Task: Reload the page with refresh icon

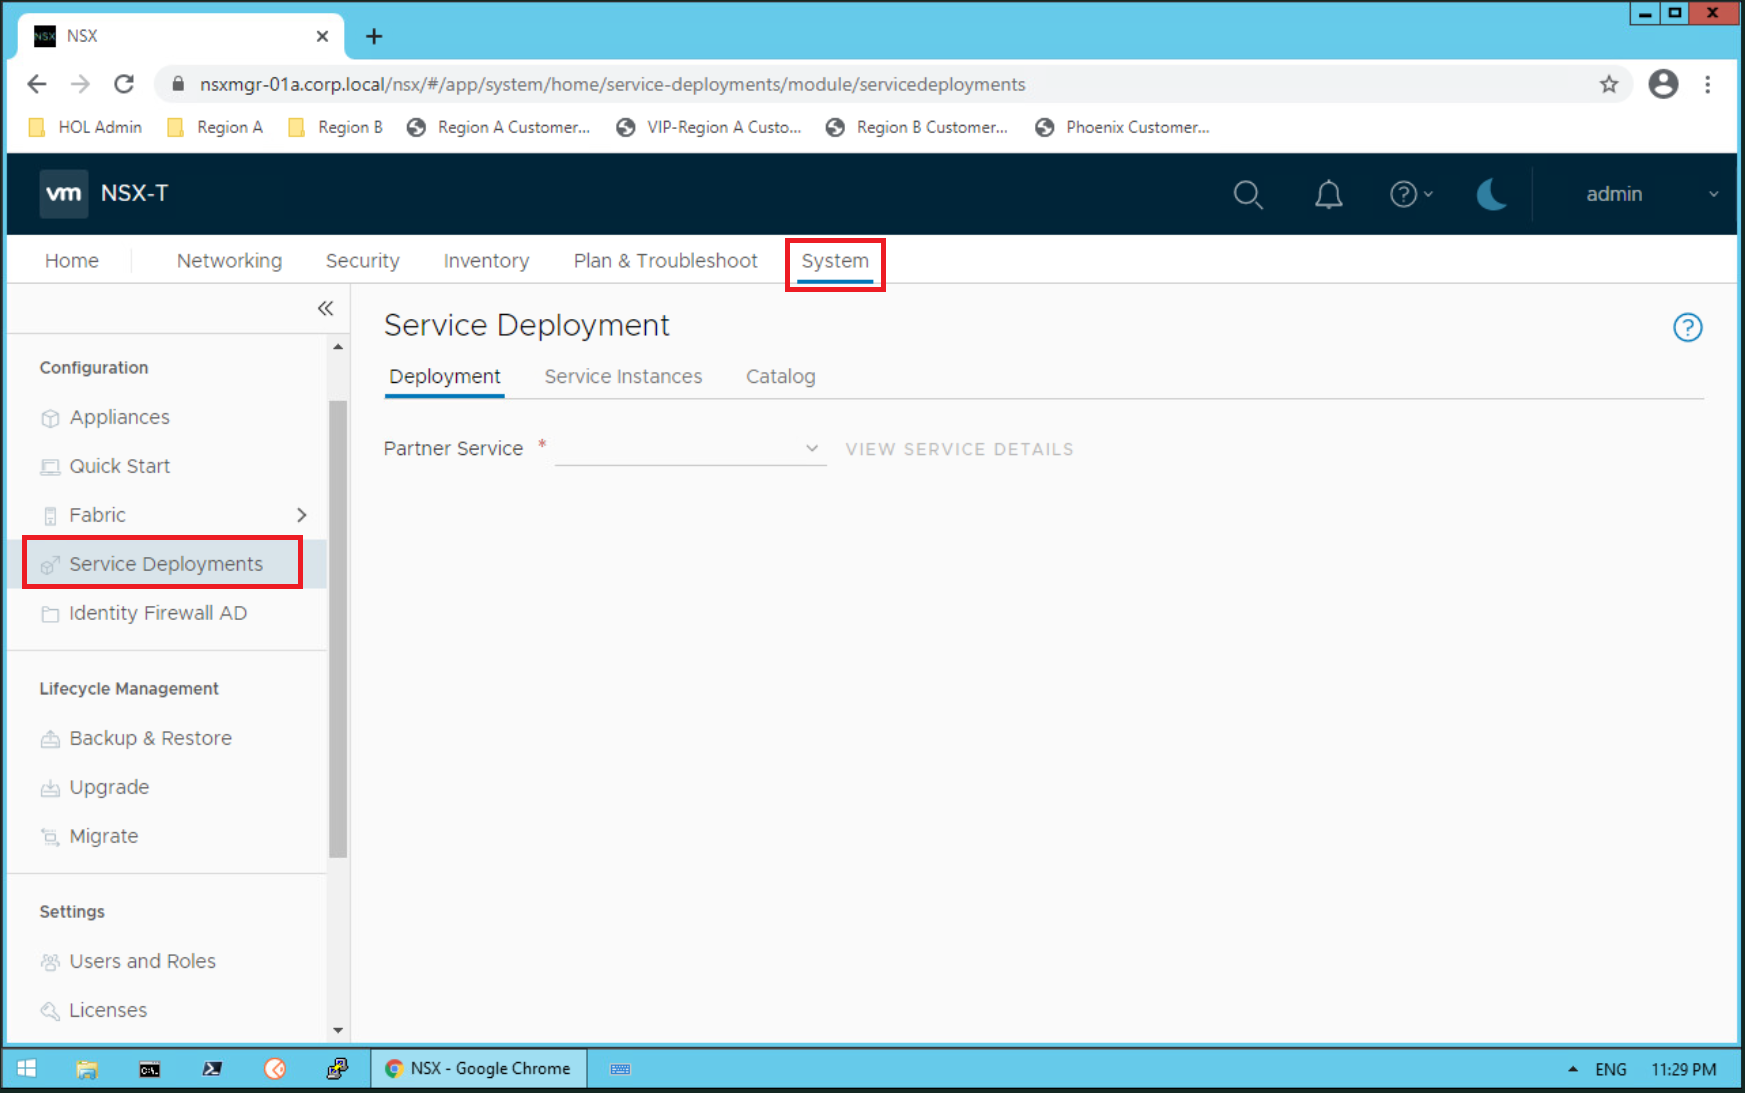Action: click(x=124, y=84)
